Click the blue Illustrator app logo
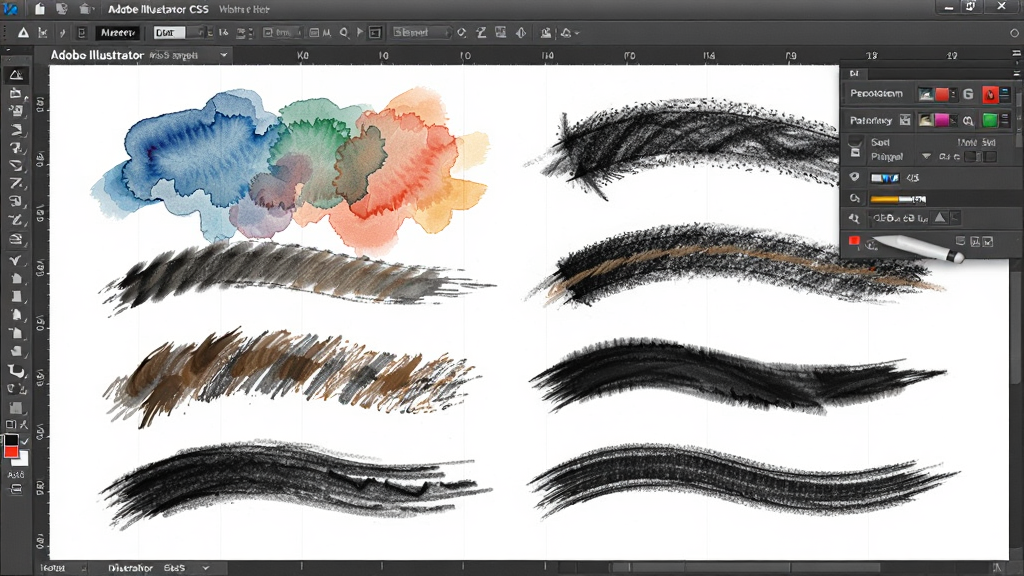 (x=10, y=8)
